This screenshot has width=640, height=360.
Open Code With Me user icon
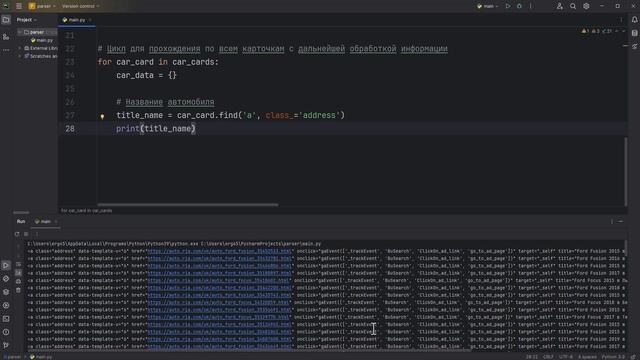(560, 6)
